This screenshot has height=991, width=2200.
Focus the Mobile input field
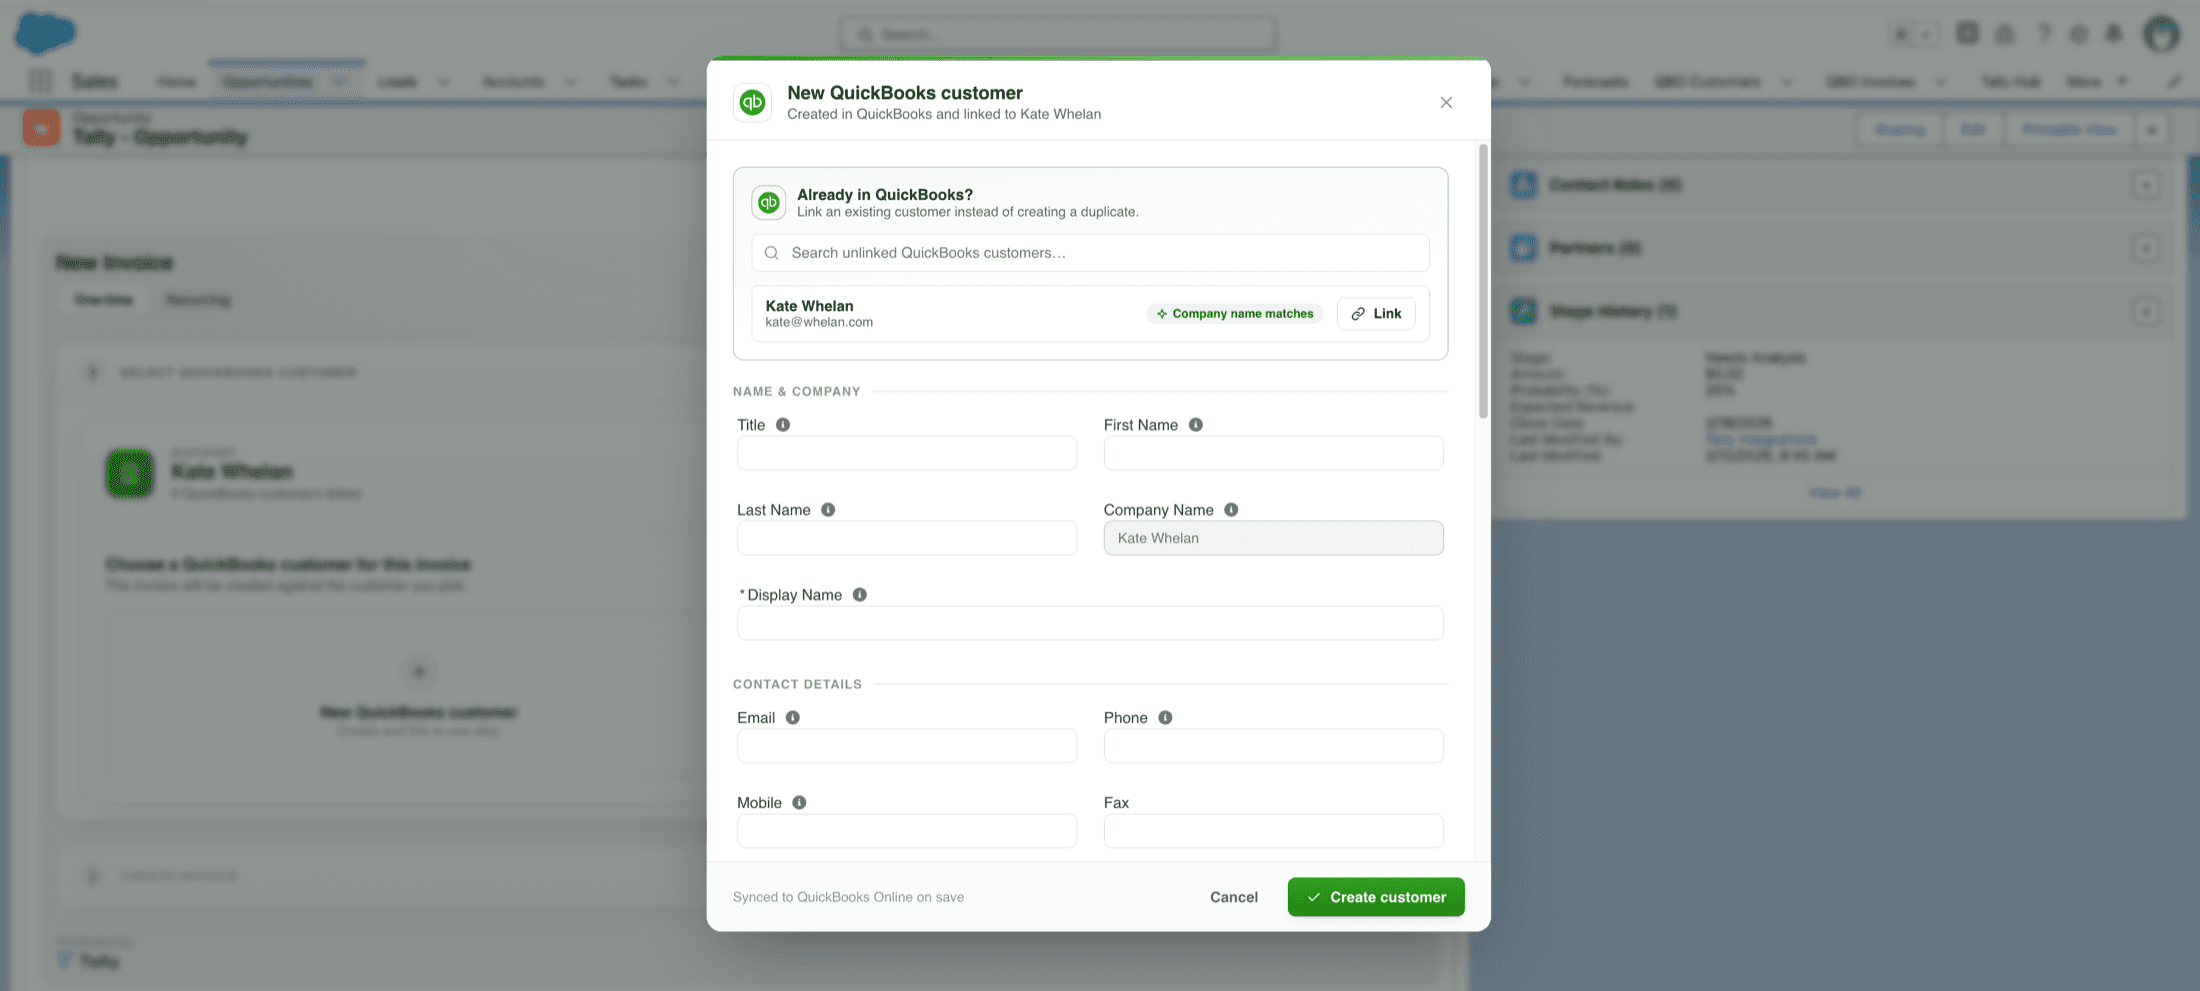907,831
